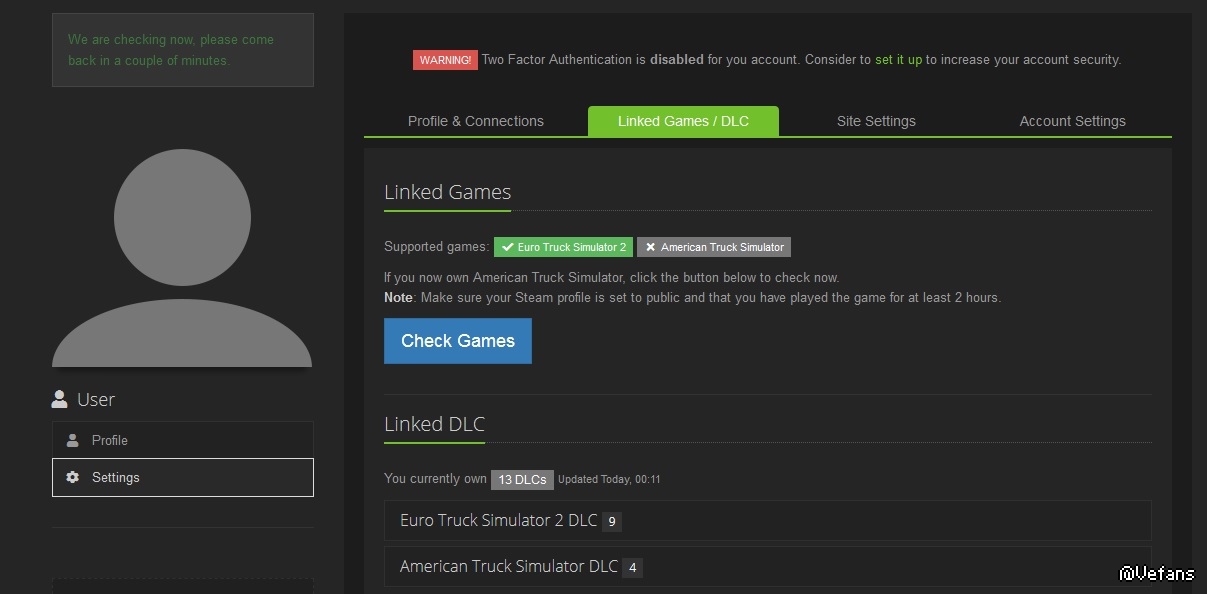Click the 4 count badge for ATS DLC
The width and height of the screenshot is (1207, 594).
click(632, 567)
